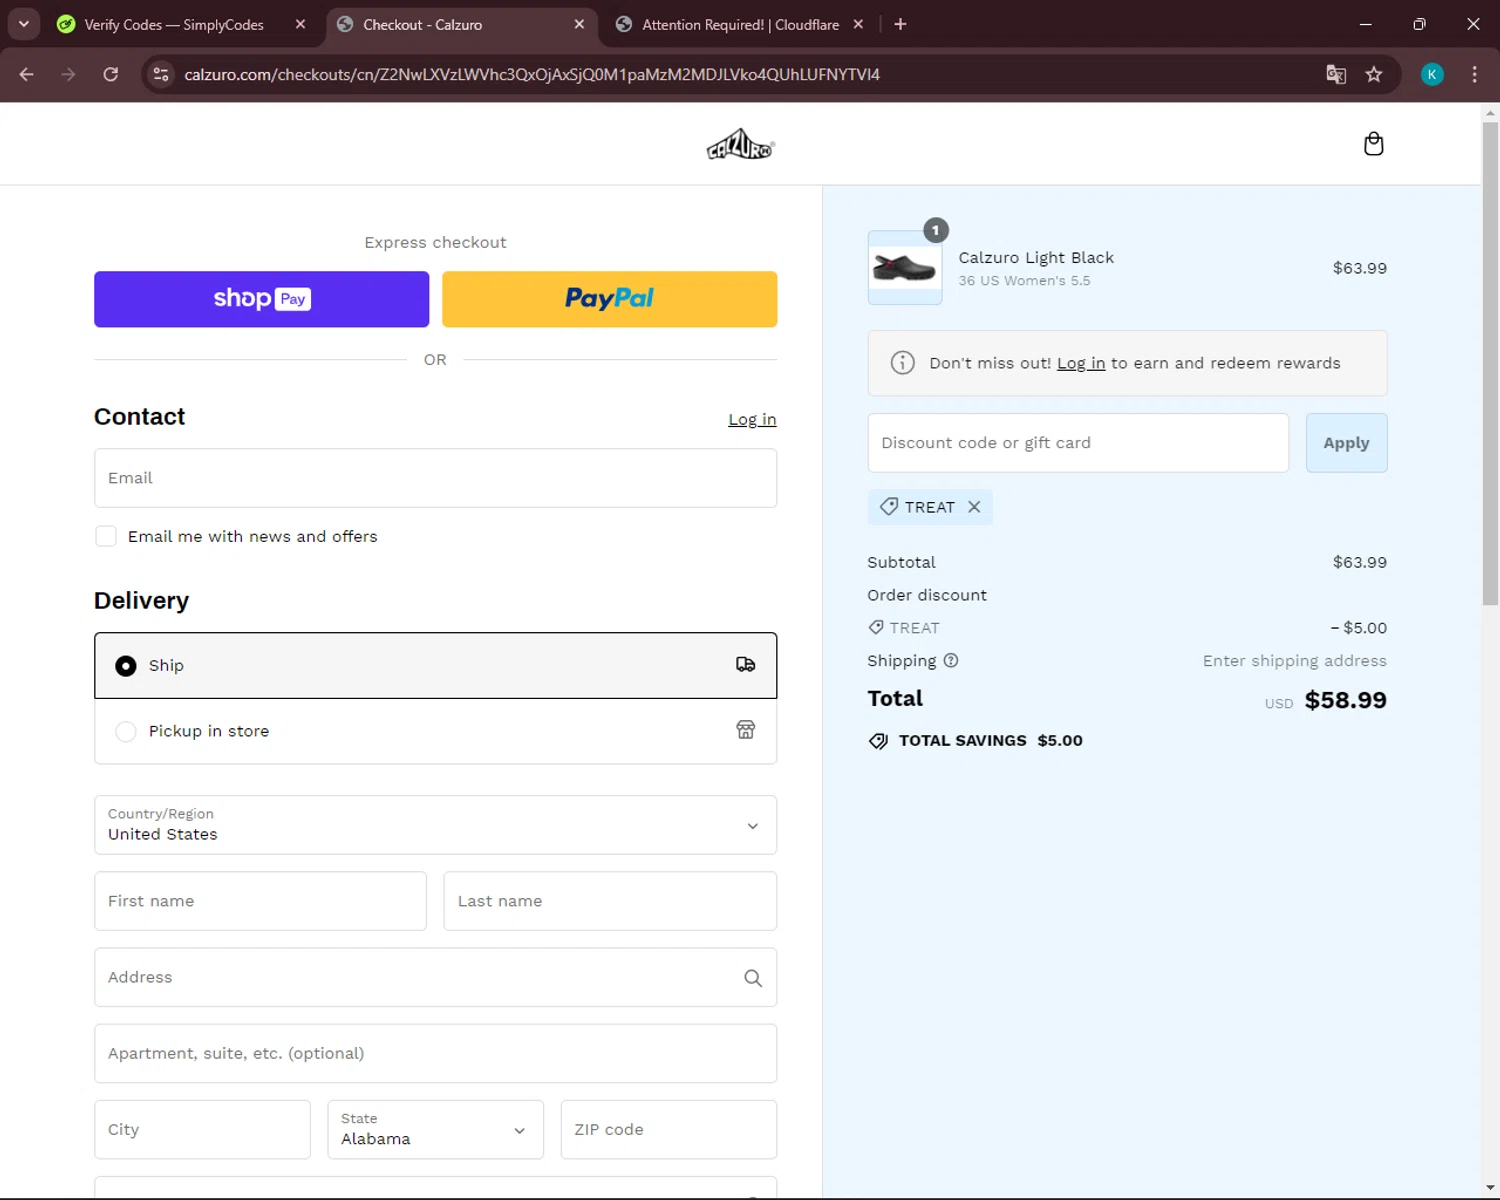Focus the First name field
1500x1200 pixels.
(260, 901)
